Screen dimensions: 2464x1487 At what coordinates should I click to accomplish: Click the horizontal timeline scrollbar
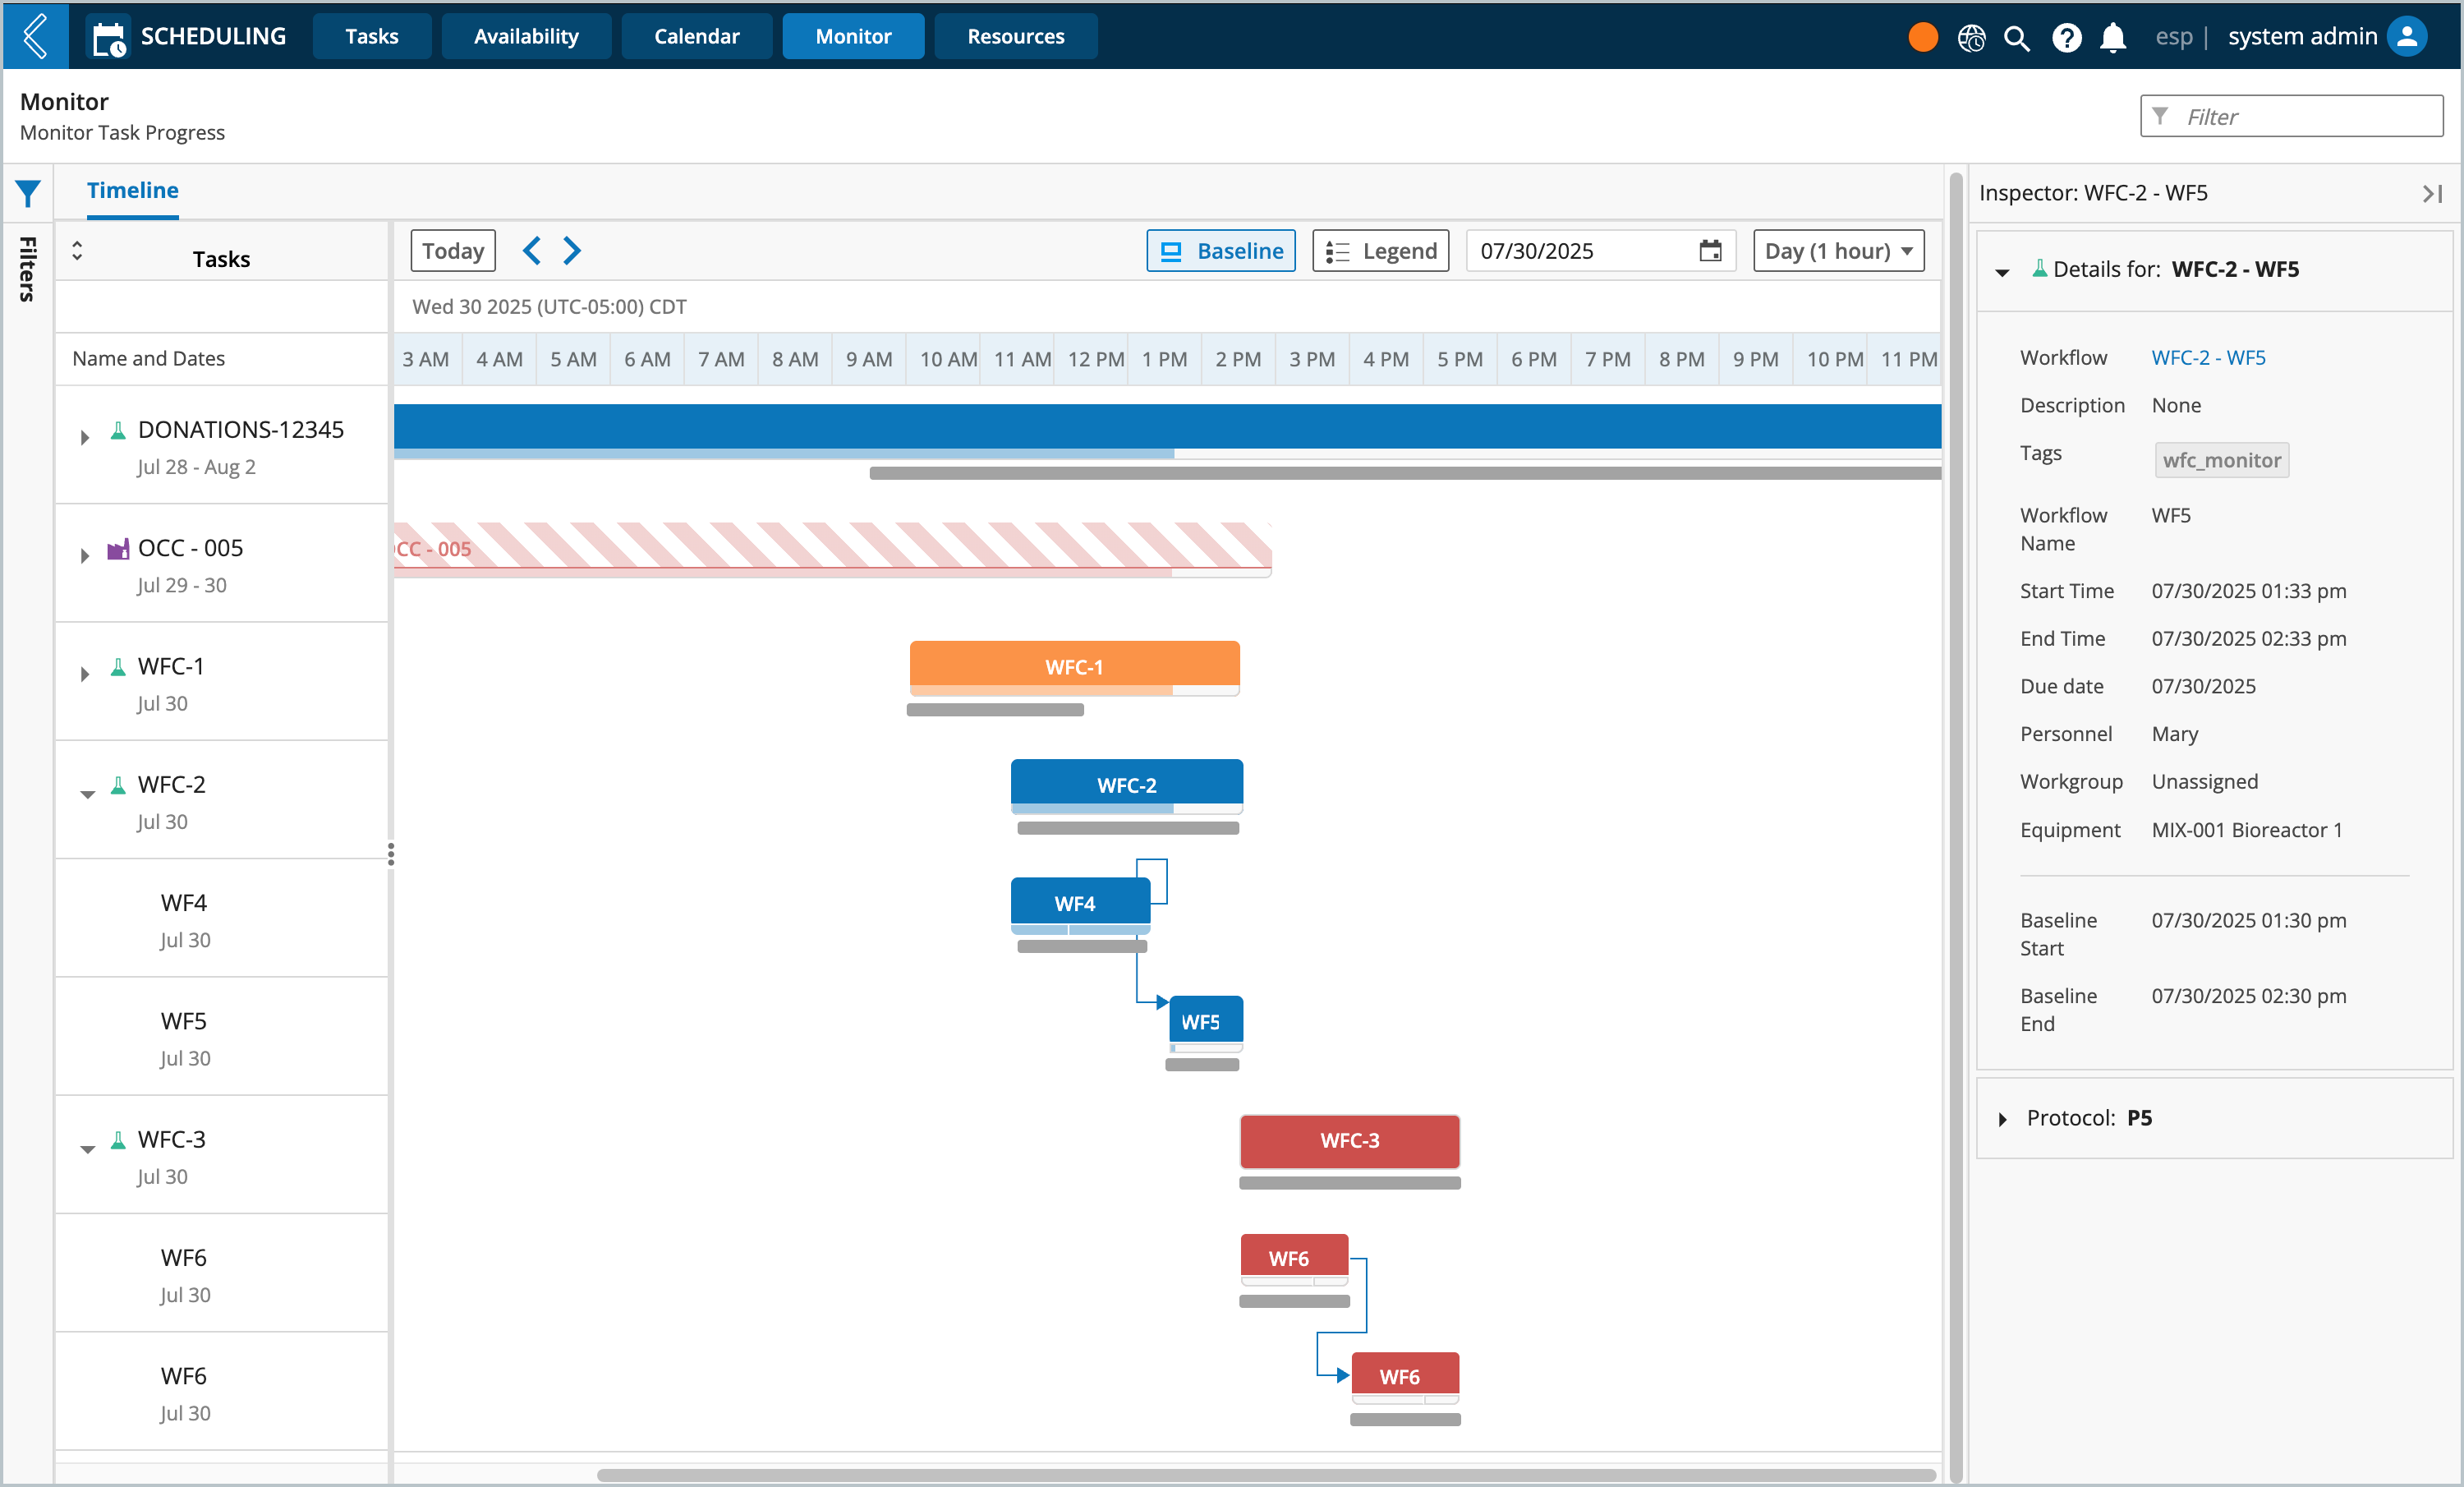point(1266,1475)
